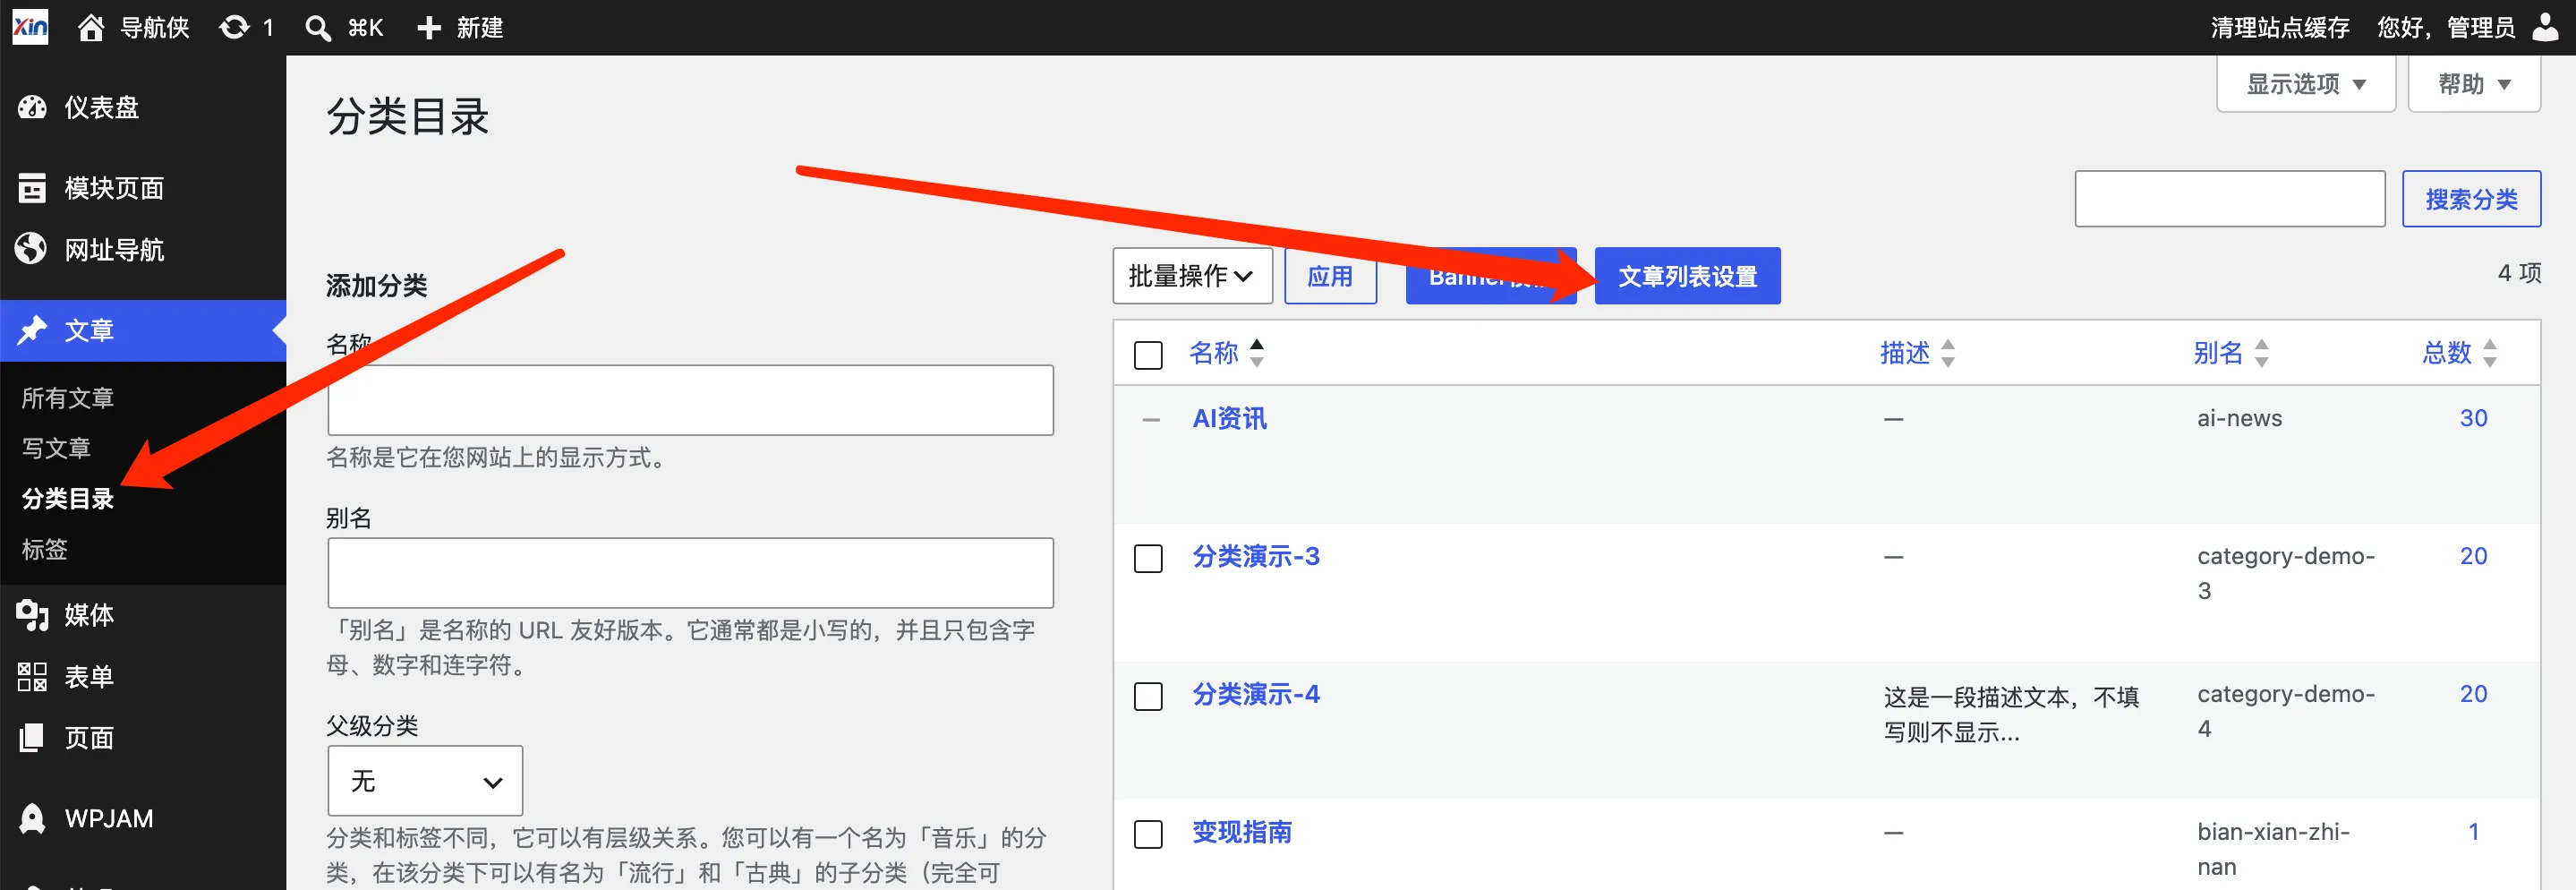Open the WPJAM menu label
The image size is (2576, 890).
pyautogui.click(x=109, y=819)
